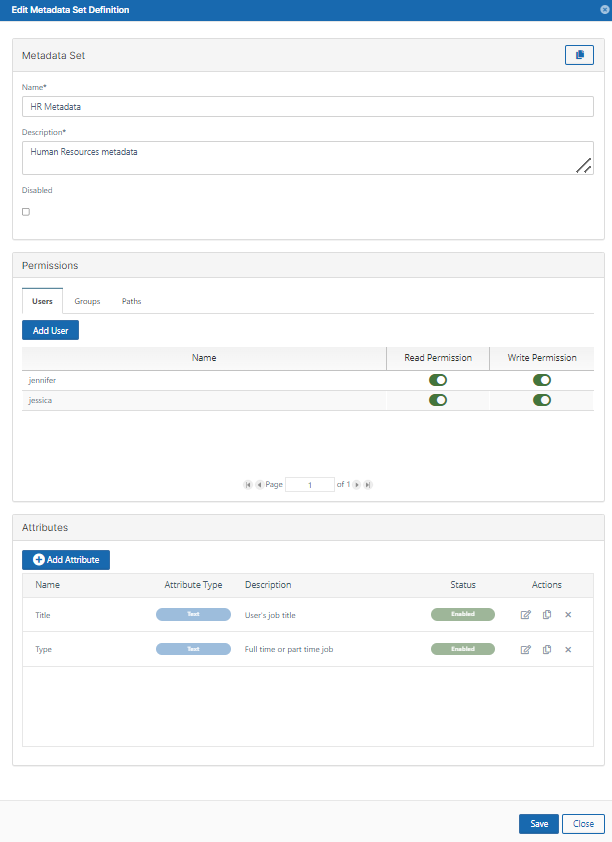This screenshot has width=612, height=842.
Task: Turn off jennifer's Write Permission
Action: (x=542, y=380)
